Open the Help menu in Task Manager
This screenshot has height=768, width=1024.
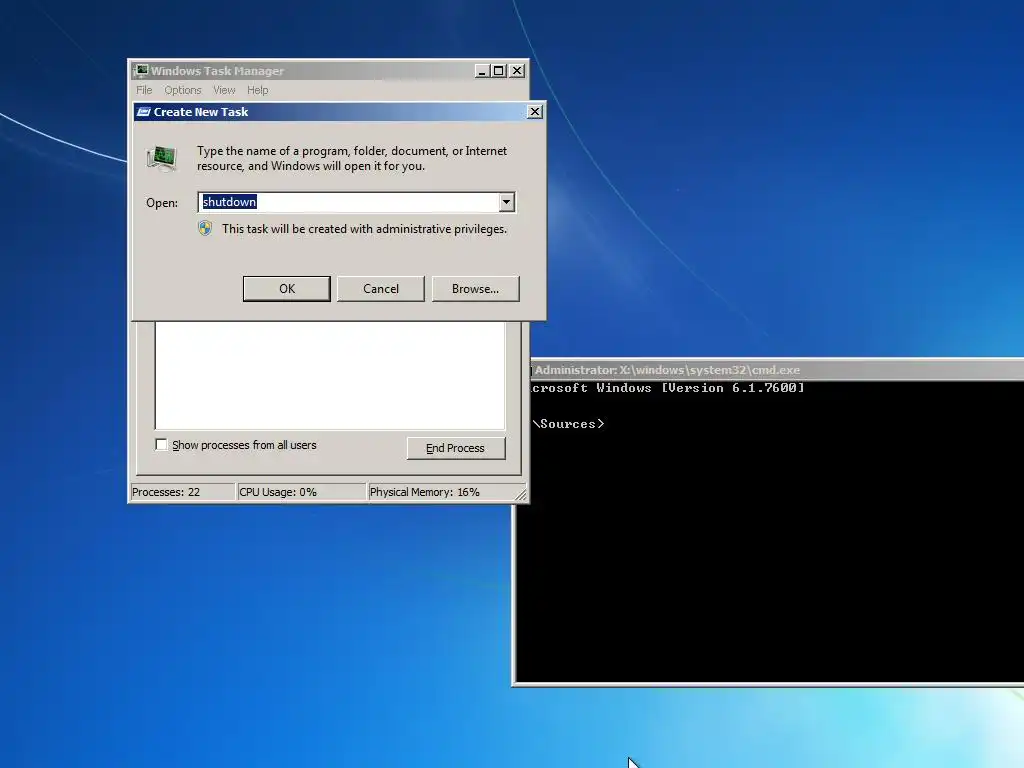[257, 90]
